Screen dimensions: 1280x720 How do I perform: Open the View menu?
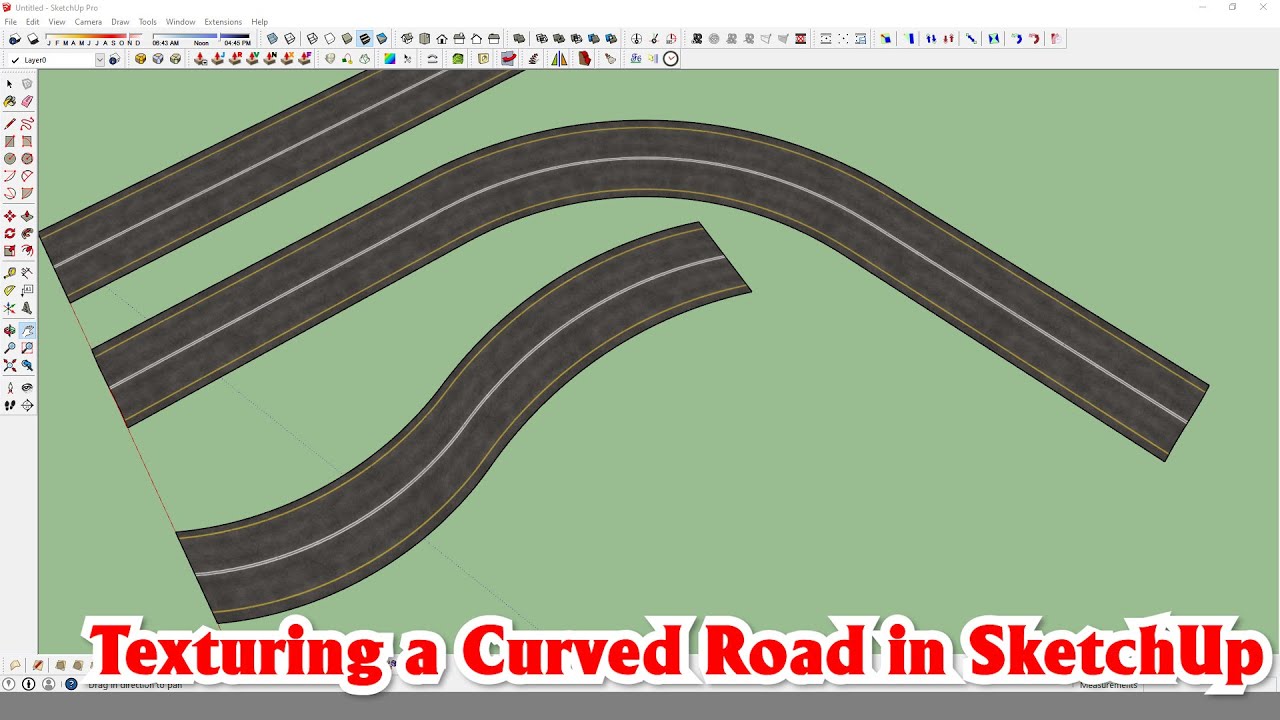(57, 22)
